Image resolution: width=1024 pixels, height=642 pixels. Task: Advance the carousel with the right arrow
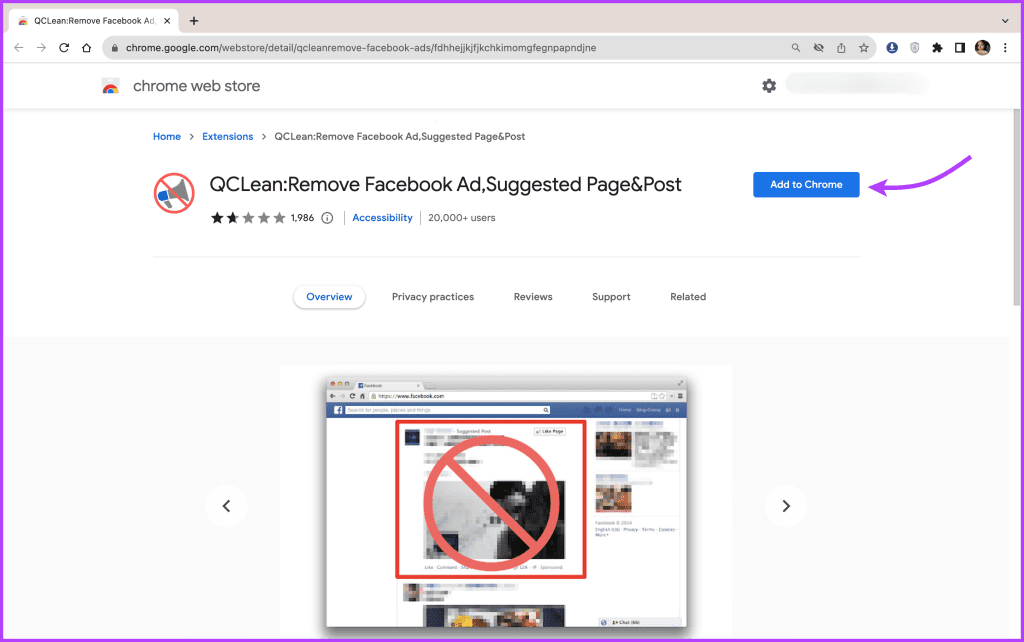click(x=786, y=506)
